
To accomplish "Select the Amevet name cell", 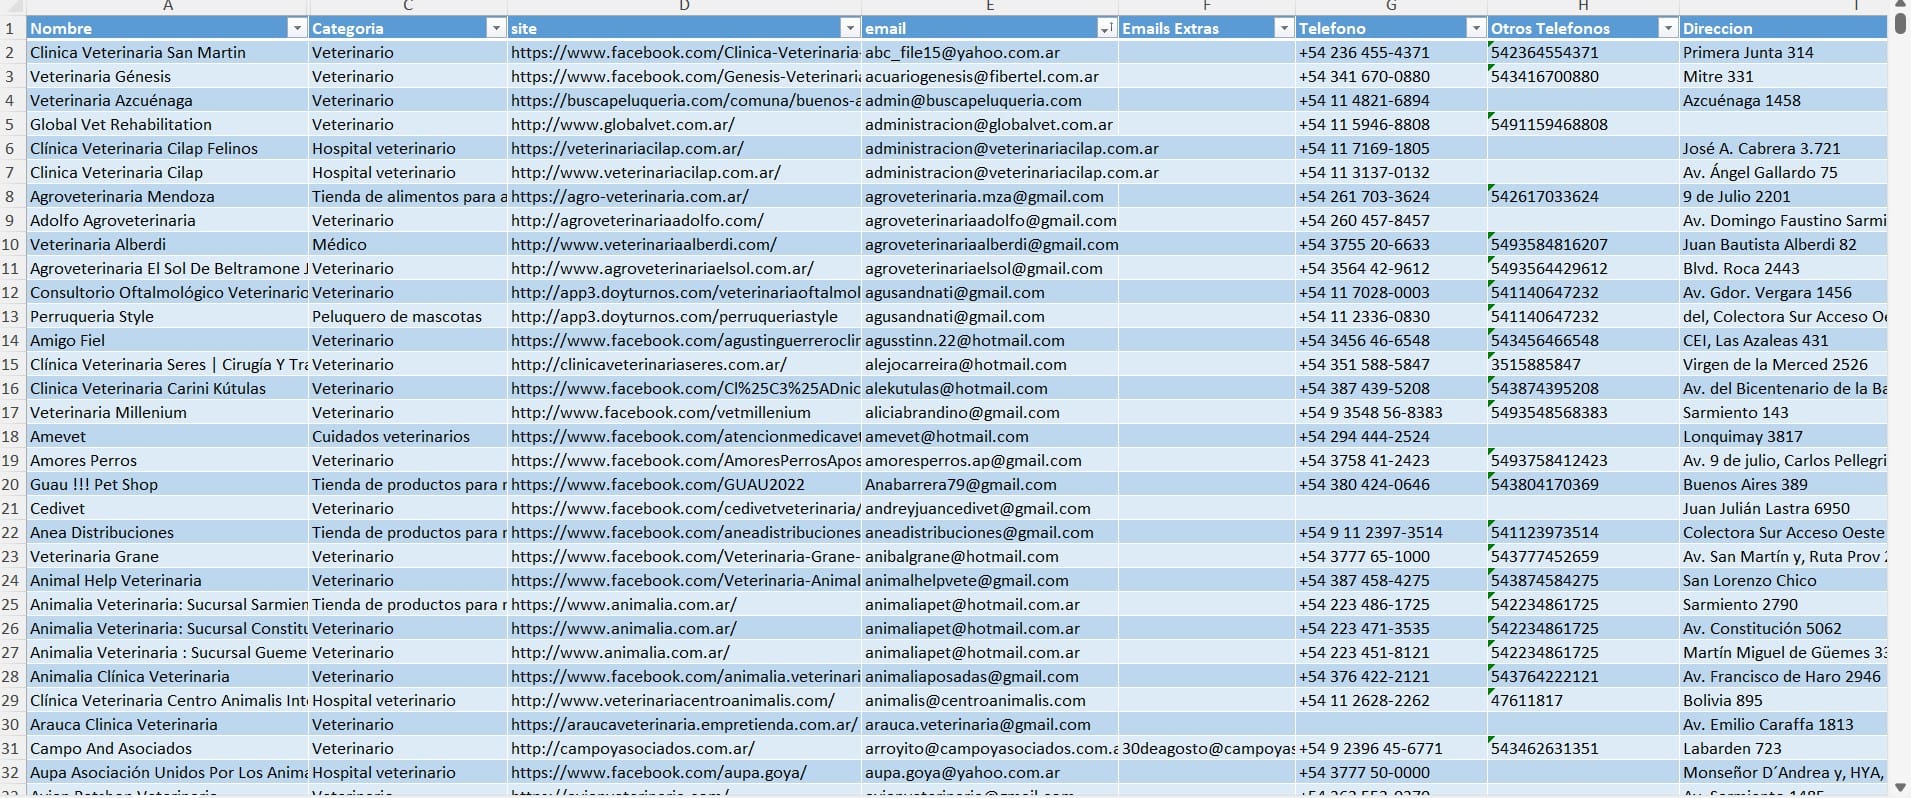I will pyautogui.click(x=168, y=436).
